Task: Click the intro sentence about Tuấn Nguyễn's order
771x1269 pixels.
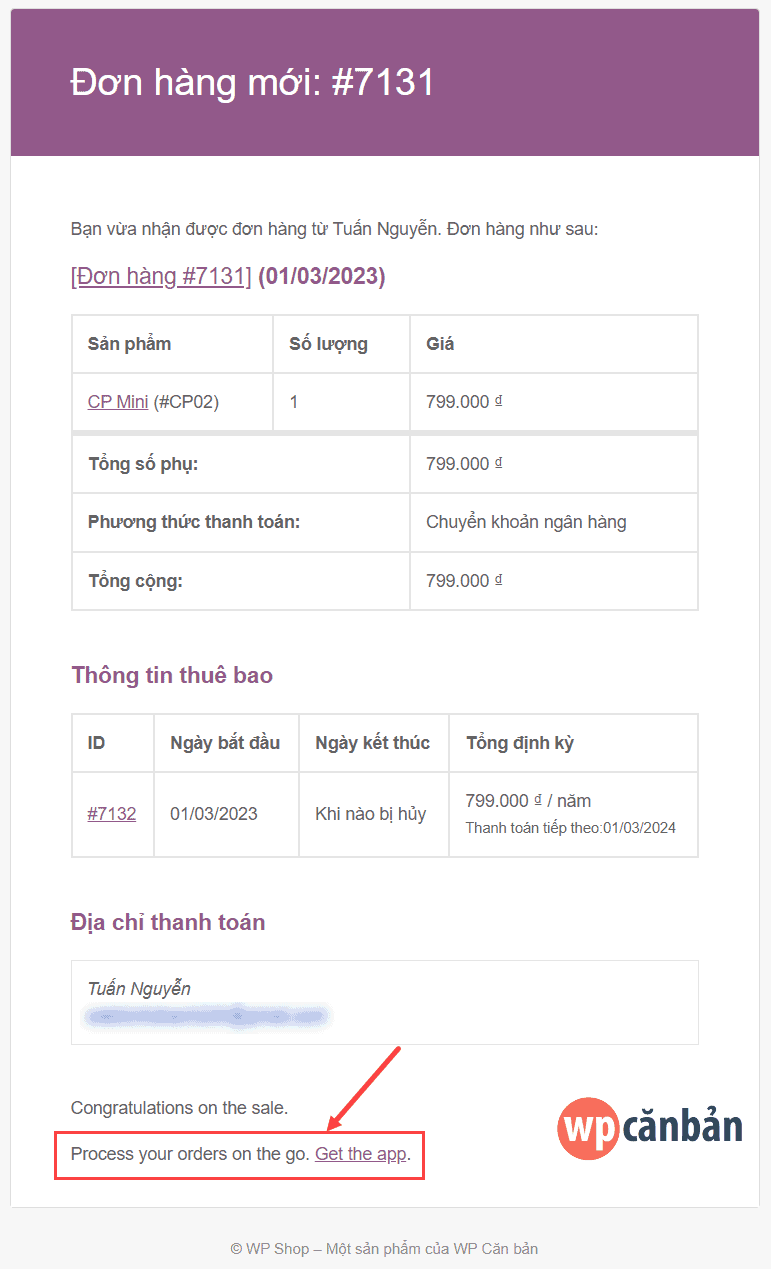Action: 334,230
